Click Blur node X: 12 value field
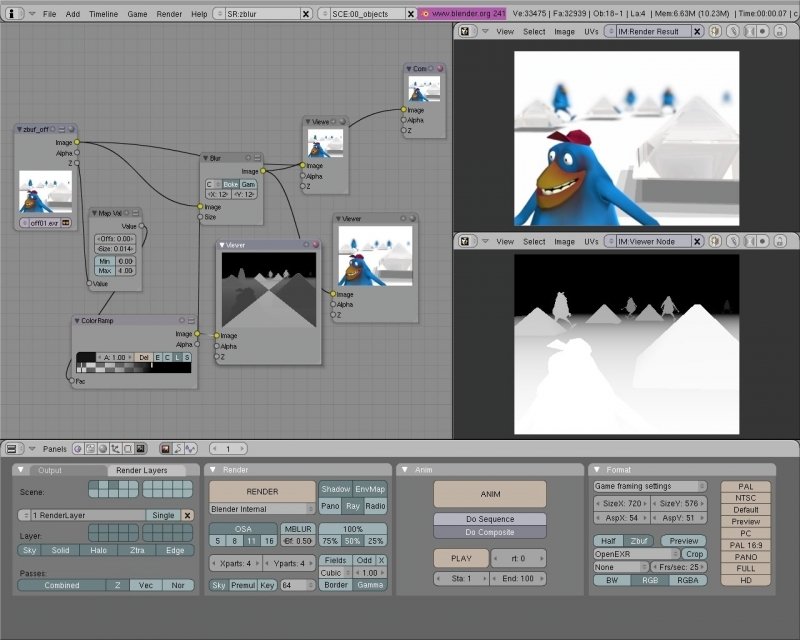Viewport: 800px width, 640px height. [218, 194]
